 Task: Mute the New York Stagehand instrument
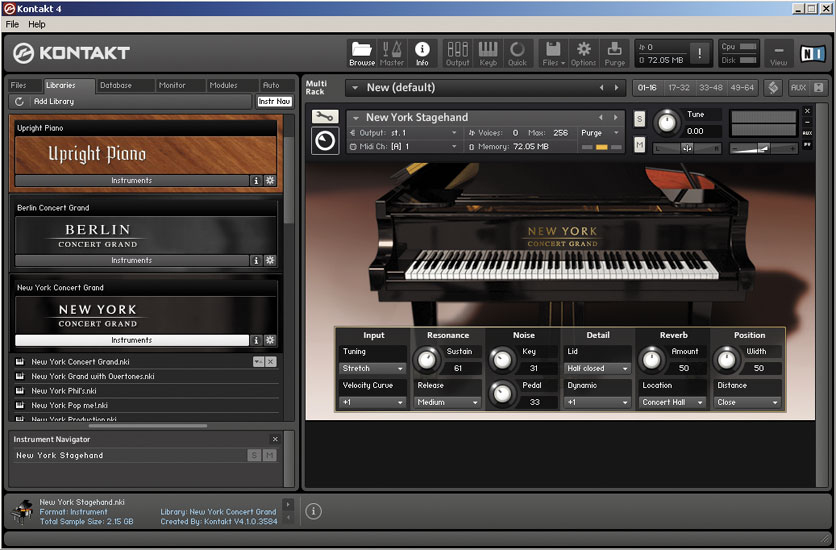(x=639, y=144)
